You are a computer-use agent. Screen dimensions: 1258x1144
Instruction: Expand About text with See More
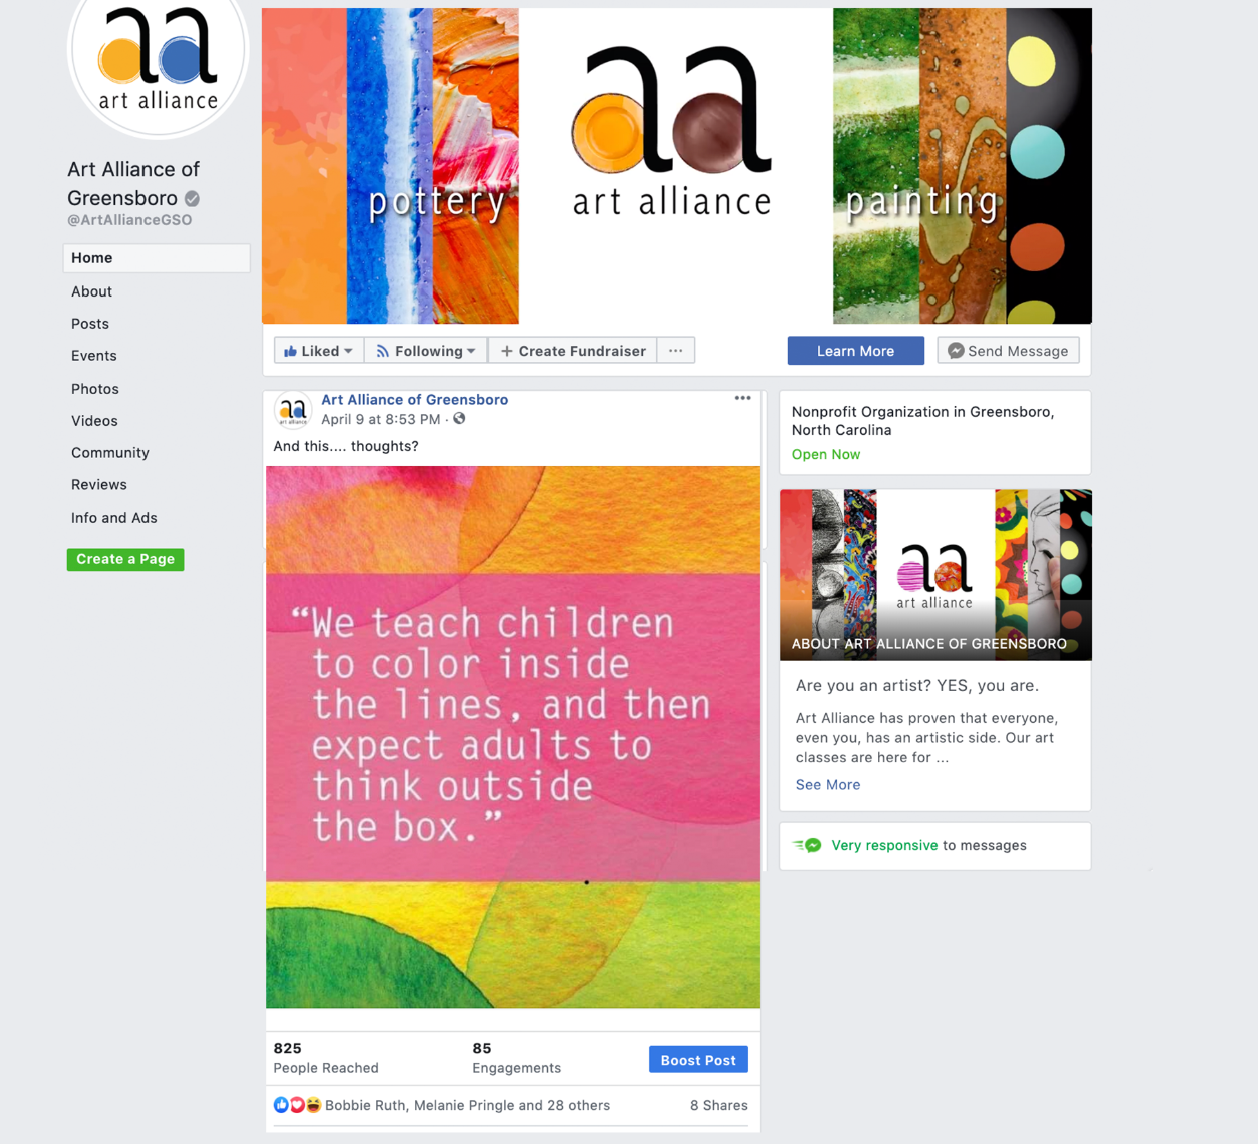click(x=828, y=785)
